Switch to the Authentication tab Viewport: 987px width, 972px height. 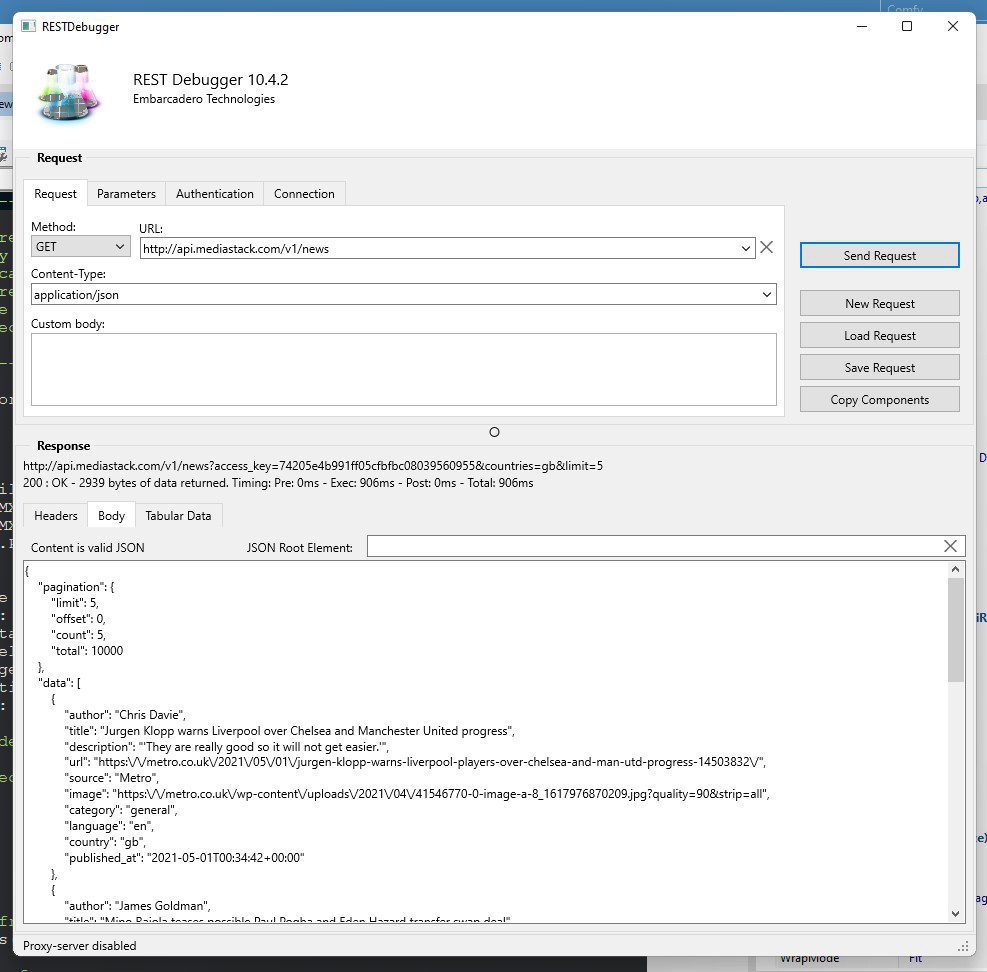coord(214,193)
